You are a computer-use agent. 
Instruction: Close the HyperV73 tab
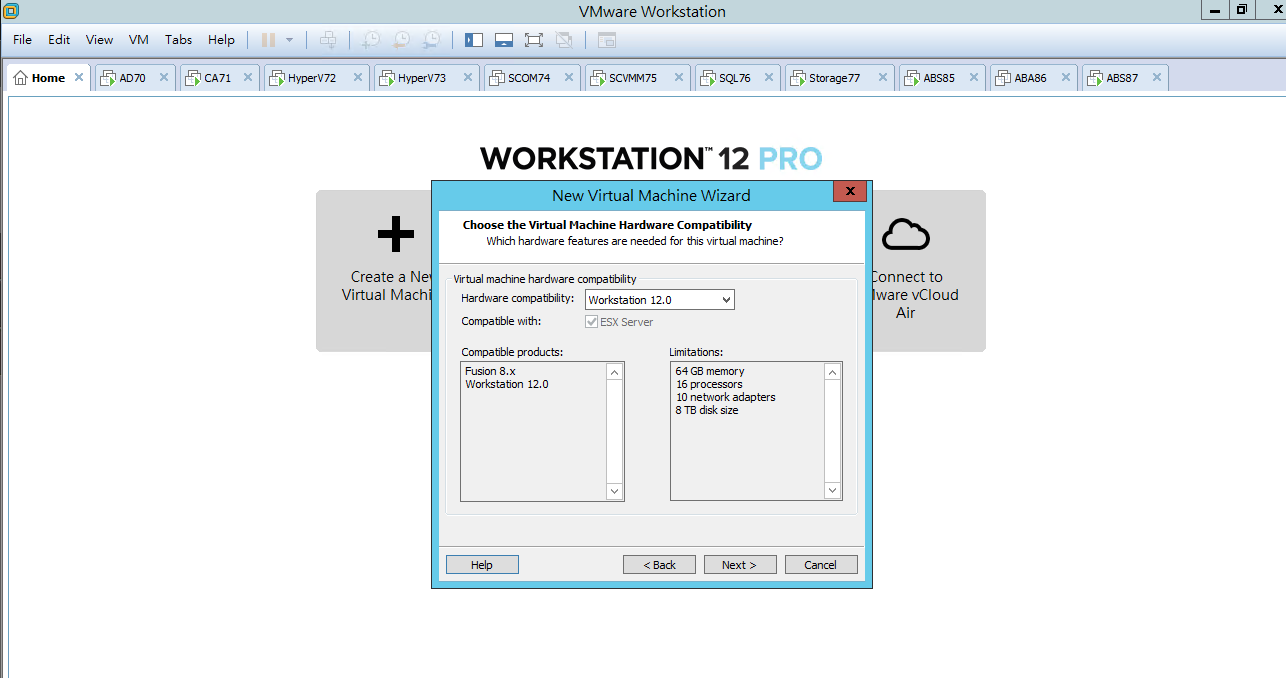468,77
